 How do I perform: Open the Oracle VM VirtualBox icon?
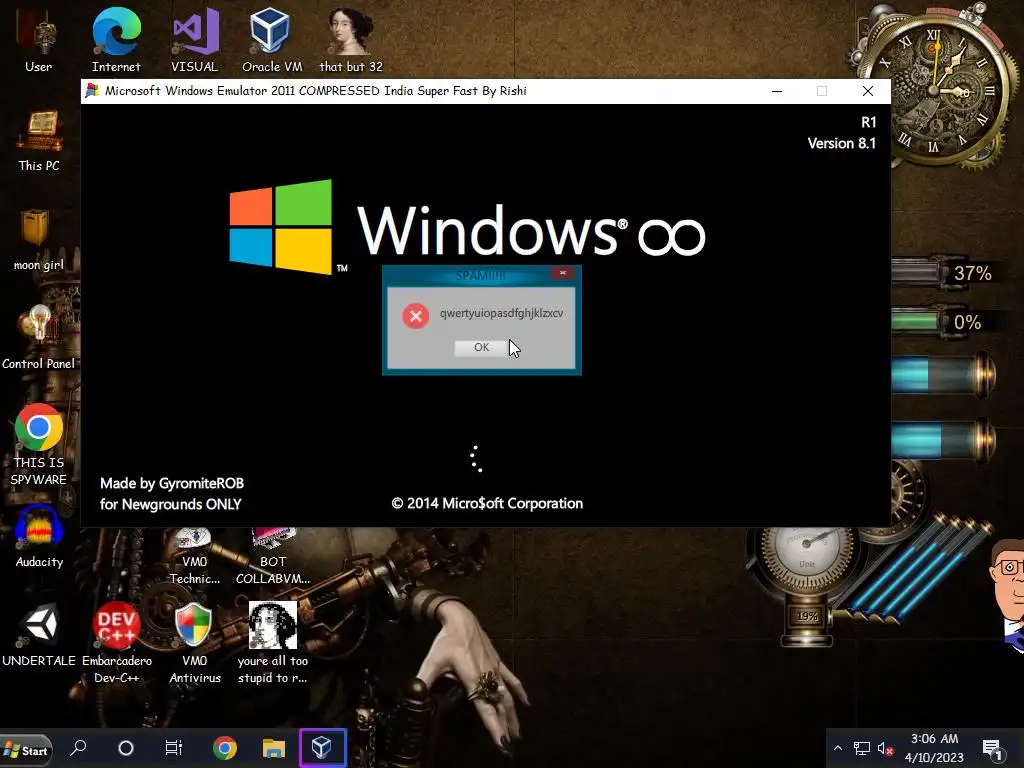272,40
